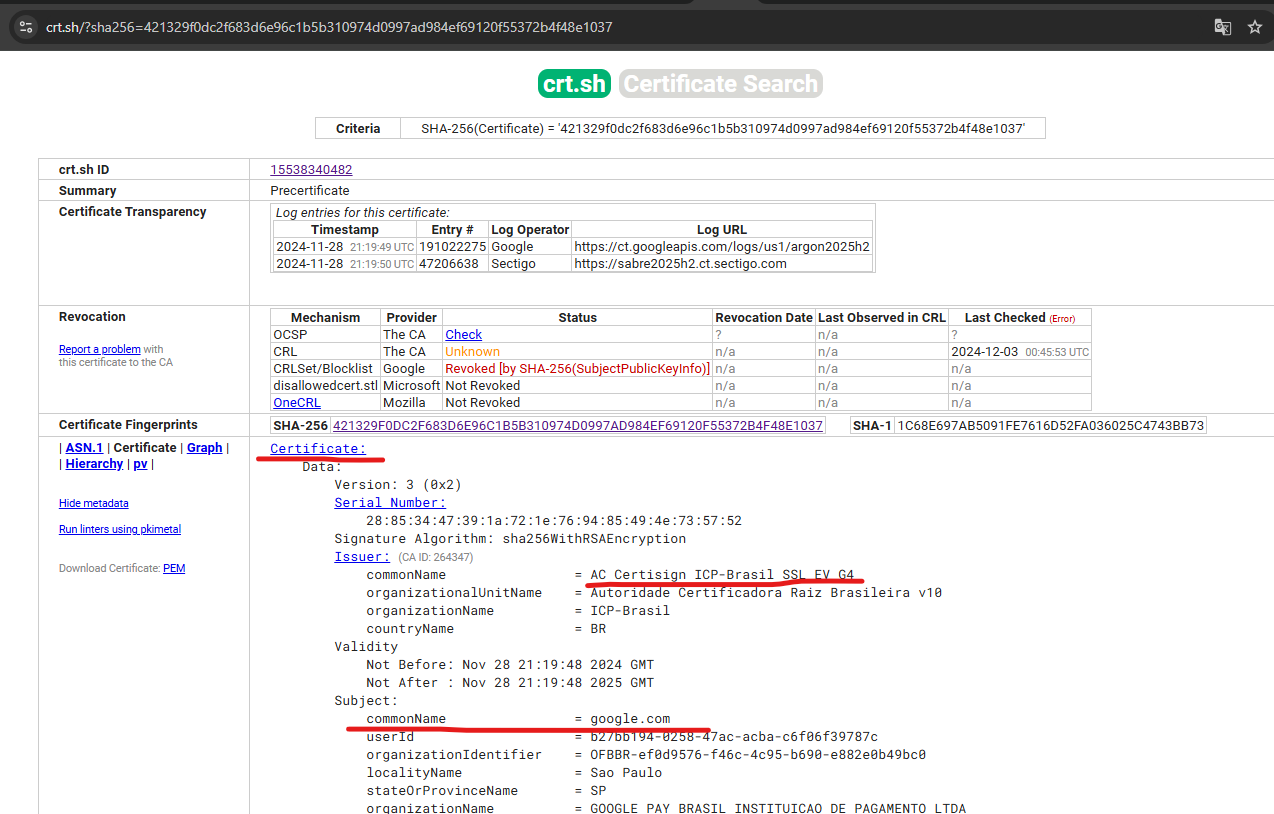Click the 2024-12-03 last checked timestamp
The width and height of the screenshot is (1274, 814).
1020,351
